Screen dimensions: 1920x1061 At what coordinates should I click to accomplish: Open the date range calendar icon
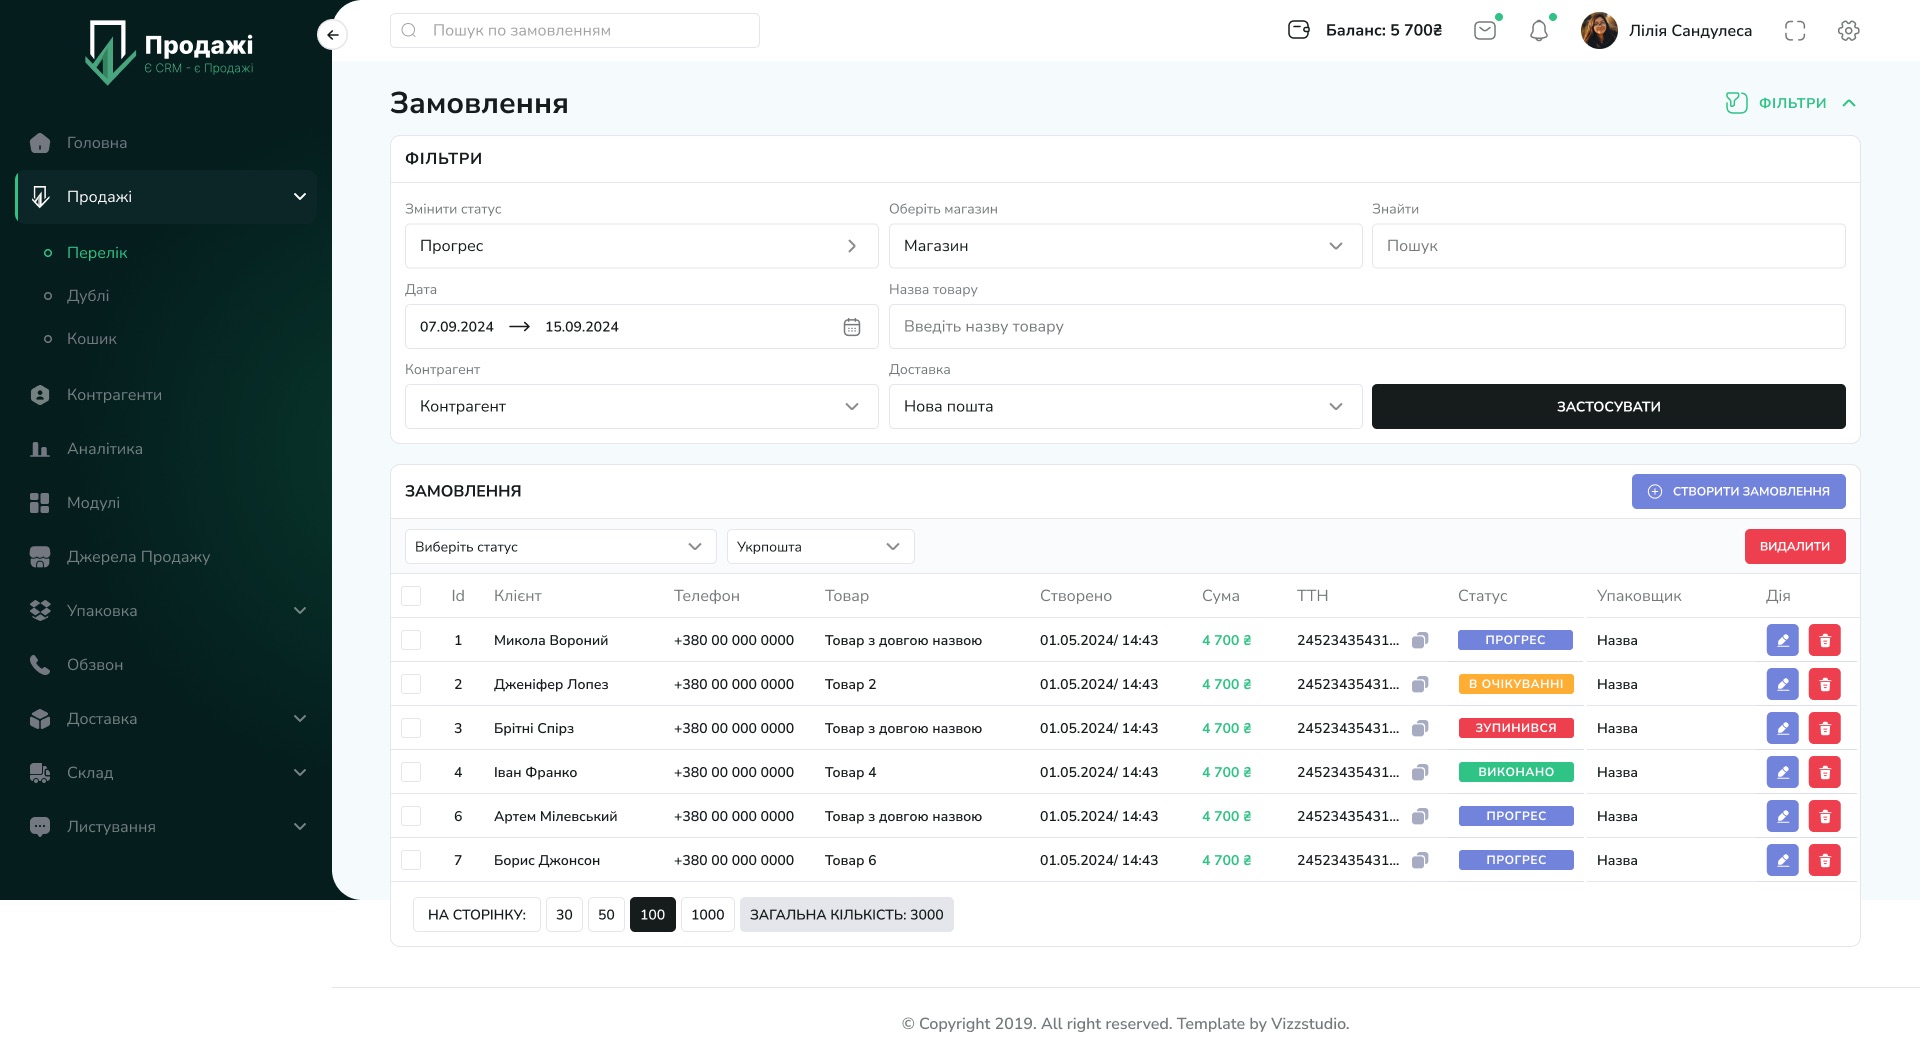(x=852, y=327)
